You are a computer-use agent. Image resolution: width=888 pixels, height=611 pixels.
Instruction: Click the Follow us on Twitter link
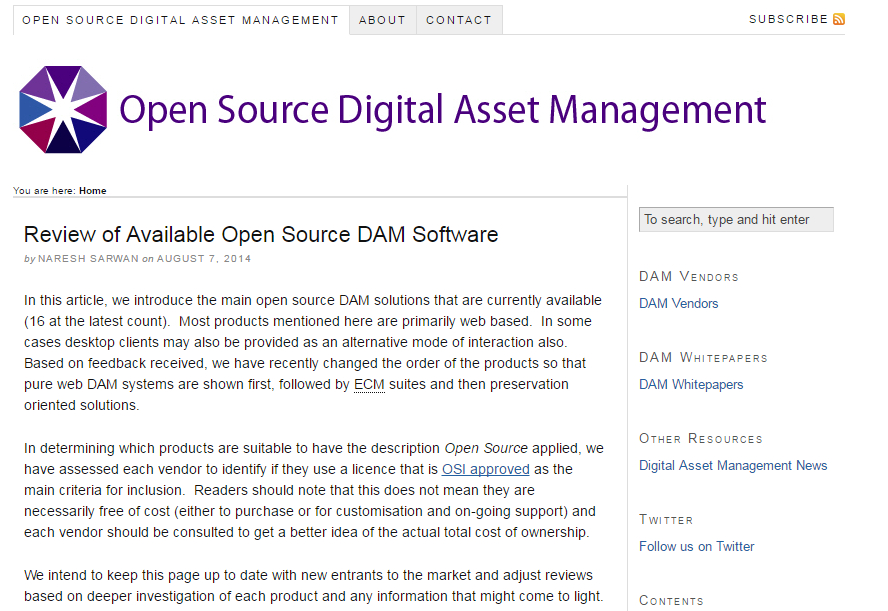(696, 547)
